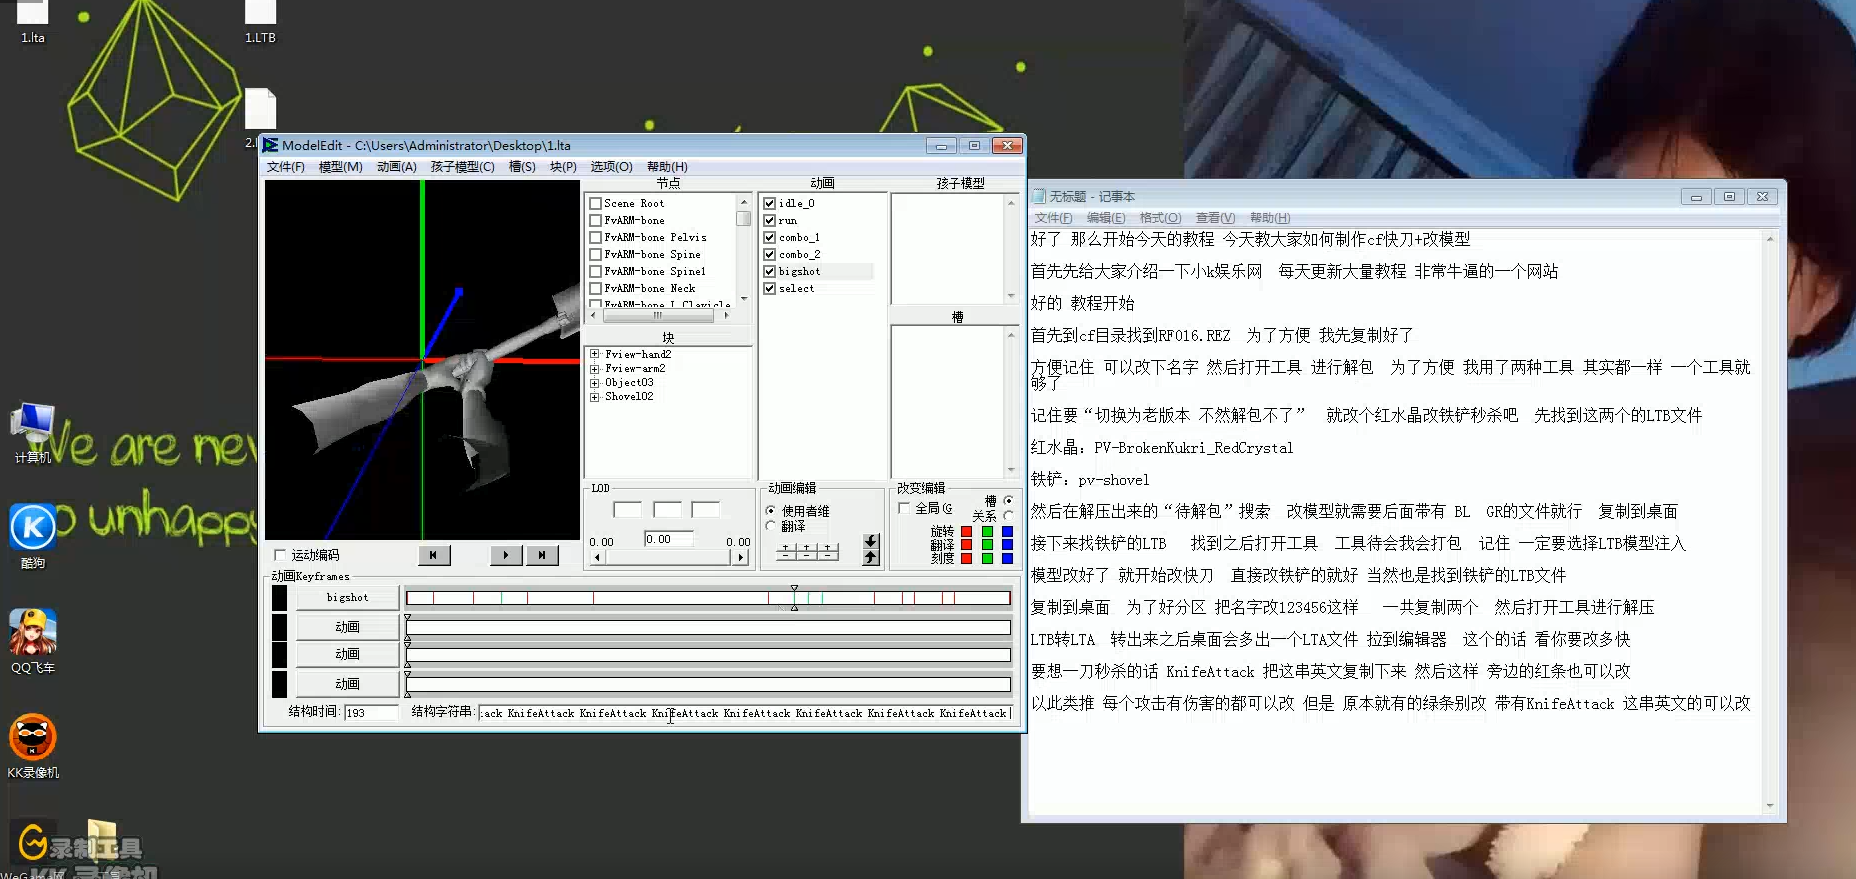Click the 3D model preview viewport
Screen dimensions: 1856x879
tap(422, 360)
